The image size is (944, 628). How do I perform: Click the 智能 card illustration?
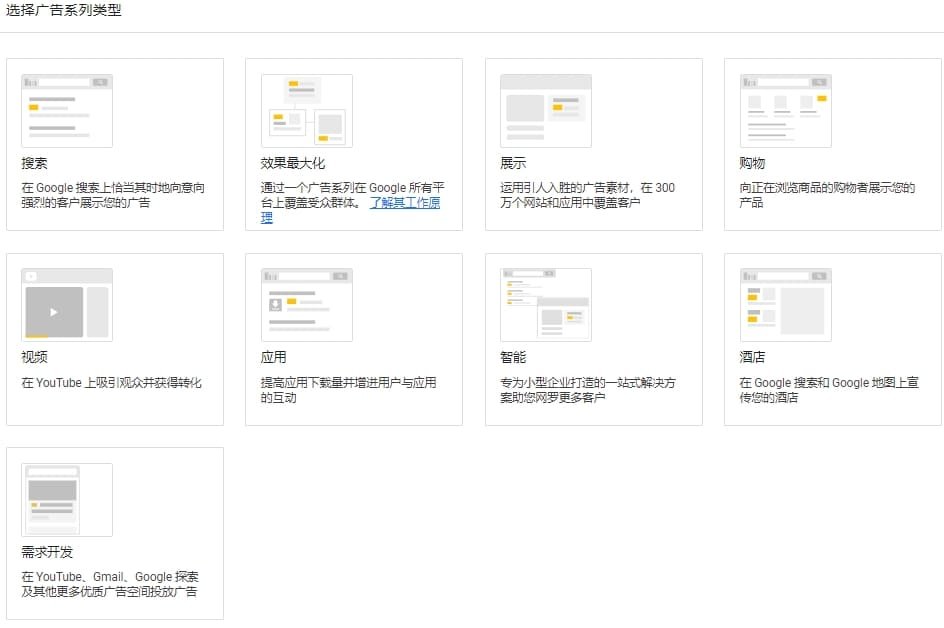point(543,304)
